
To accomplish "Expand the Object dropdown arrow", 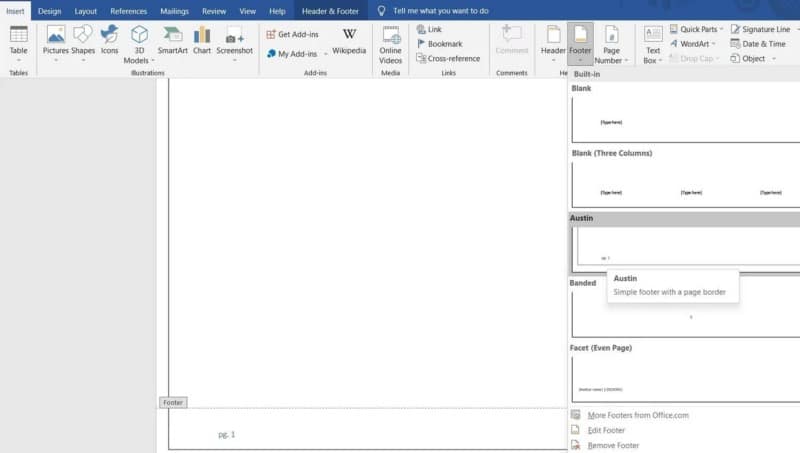I will point(774,59).
